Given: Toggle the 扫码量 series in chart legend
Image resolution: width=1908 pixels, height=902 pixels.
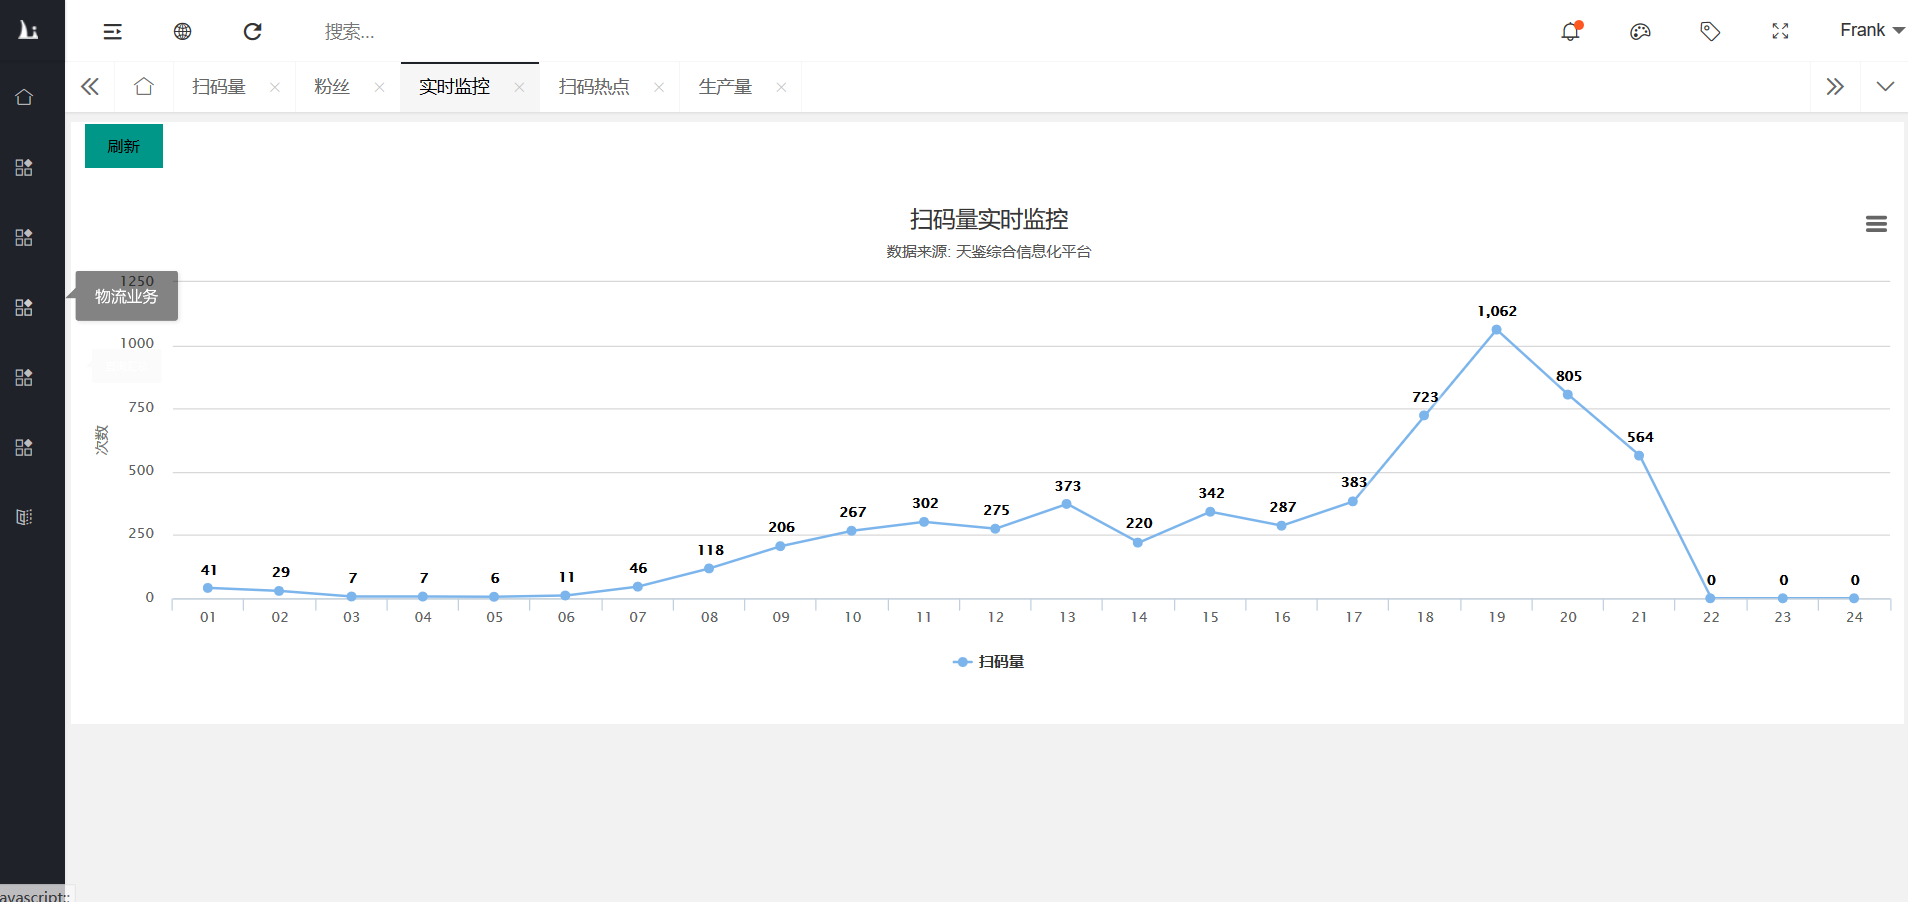Looking at the screenshot, I should pos(989,662).
